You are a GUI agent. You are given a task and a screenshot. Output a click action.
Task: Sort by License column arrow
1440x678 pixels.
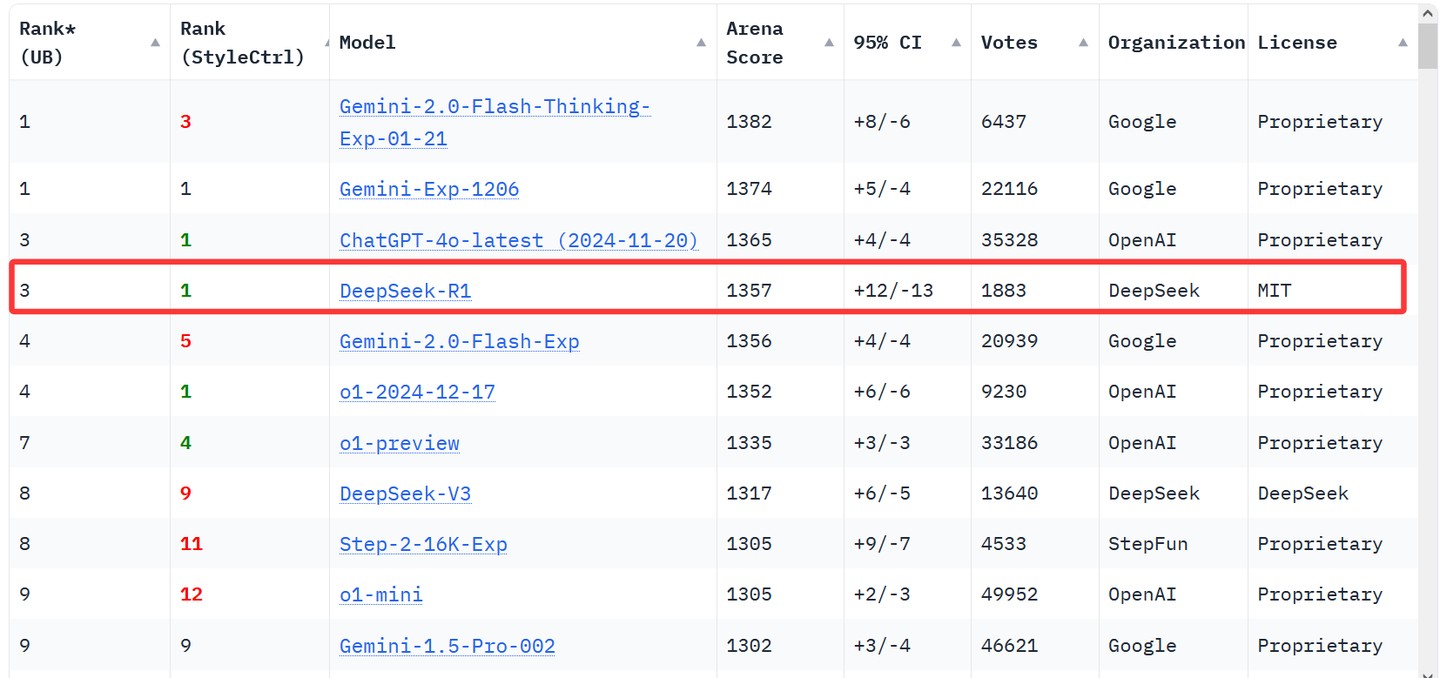[x=1404, y=43]
